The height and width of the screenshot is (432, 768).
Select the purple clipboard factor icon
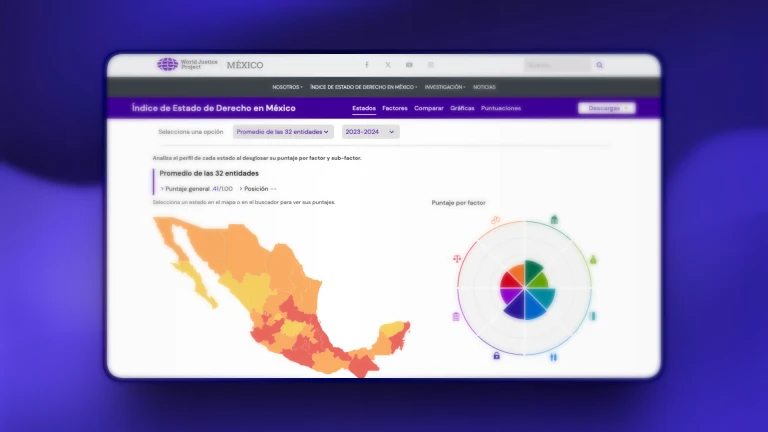tap(456, 316)
